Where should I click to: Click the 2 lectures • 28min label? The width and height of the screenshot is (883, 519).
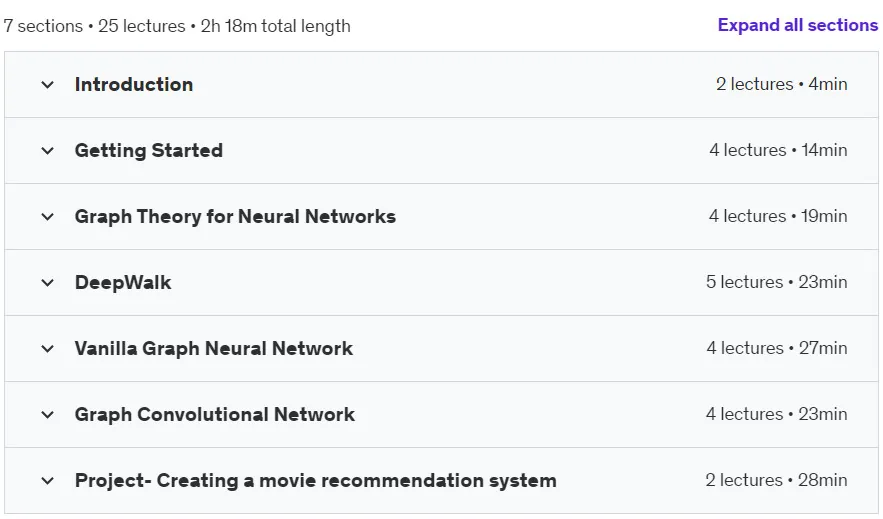pos(776,480)
